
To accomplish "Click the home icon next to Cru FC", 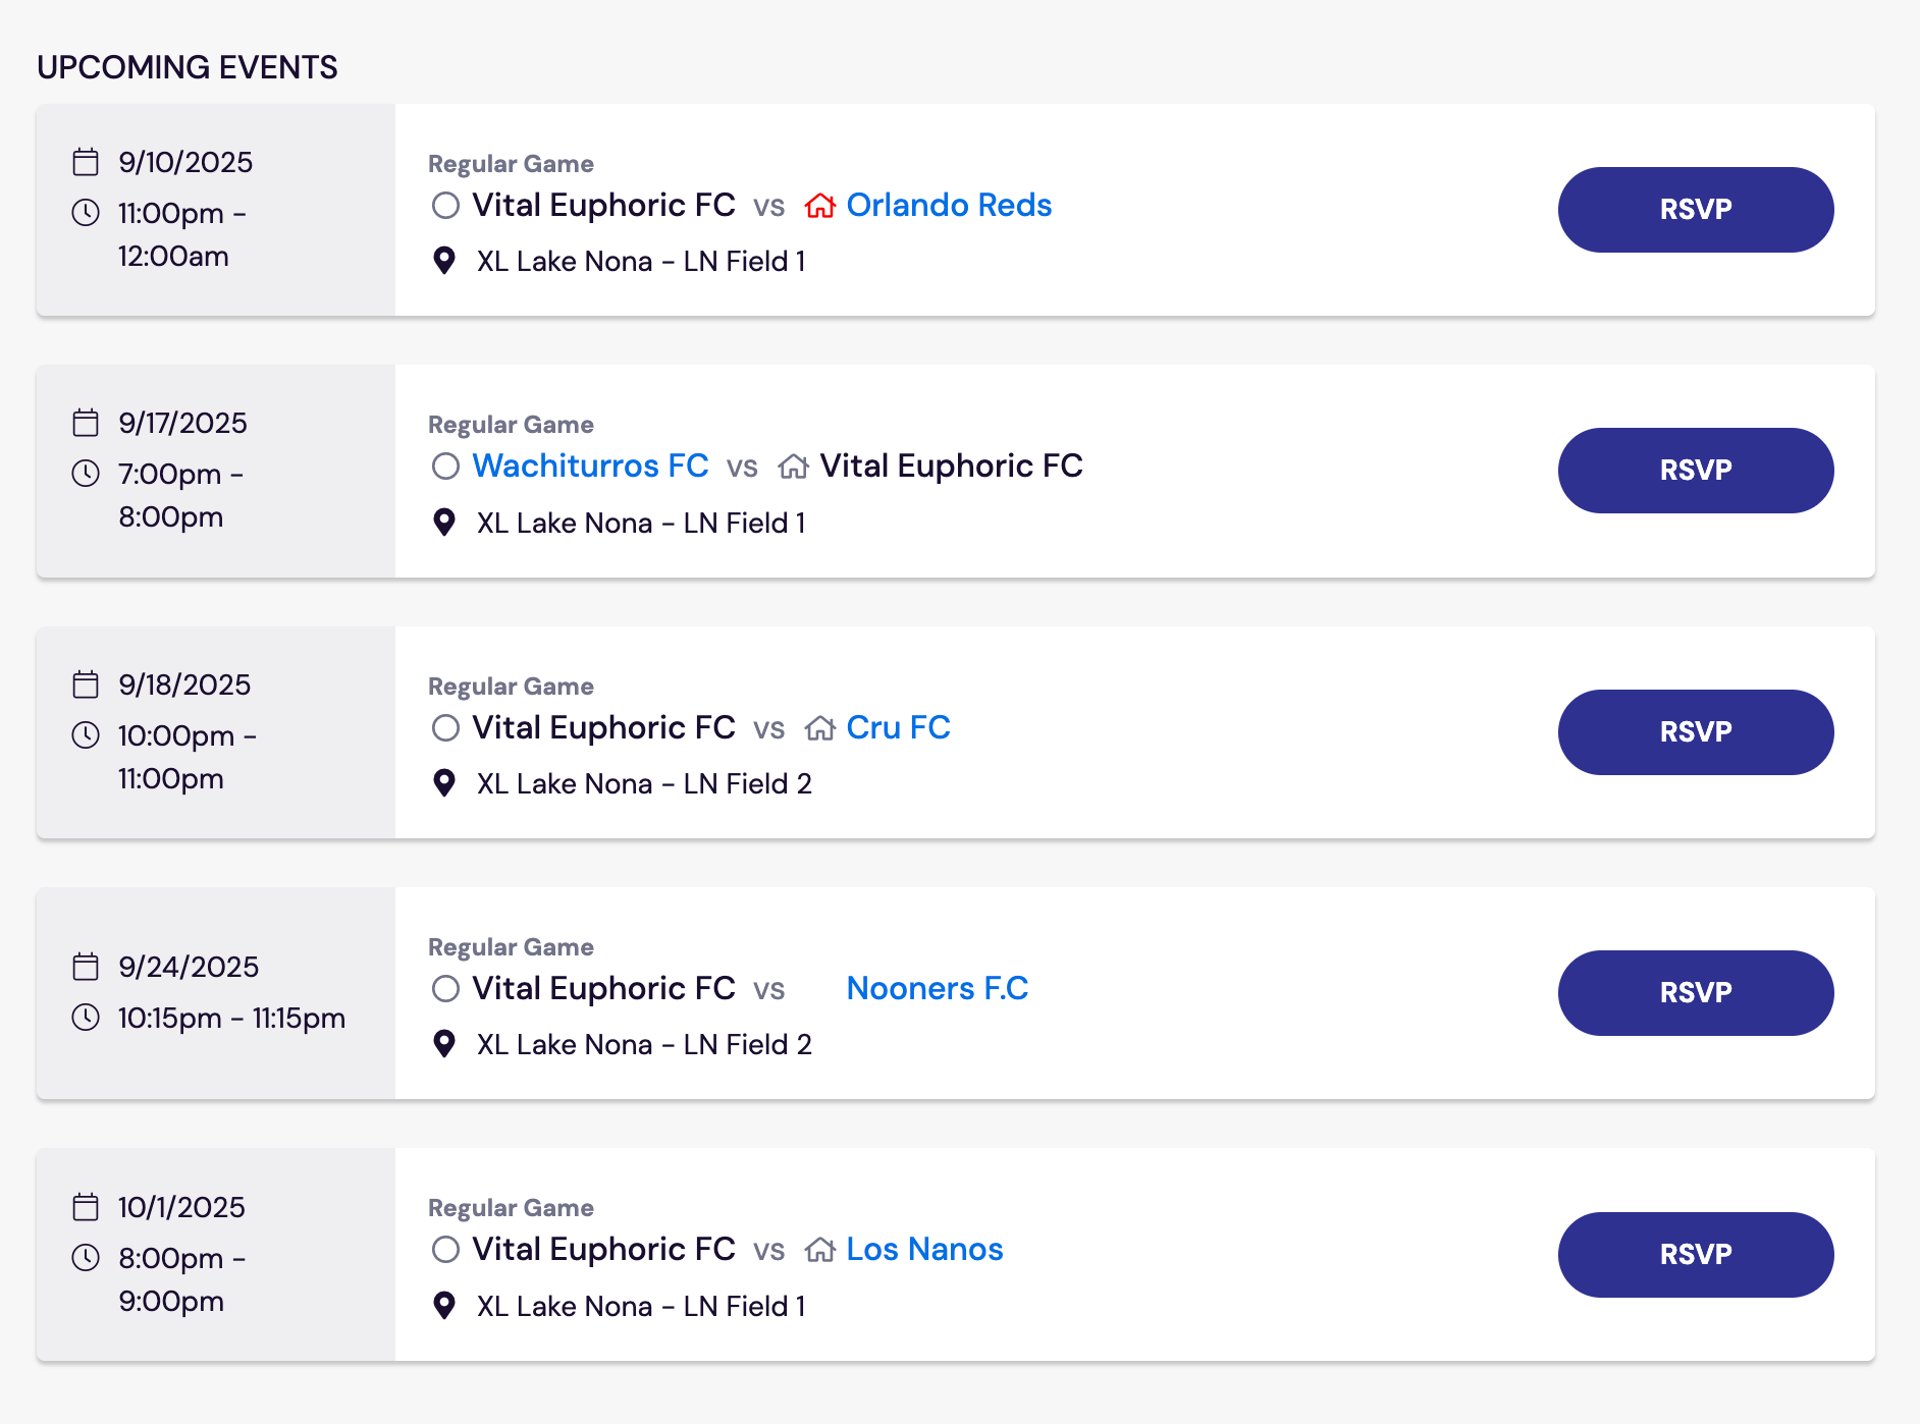I will pyautogui.click(x=820, y=728).
